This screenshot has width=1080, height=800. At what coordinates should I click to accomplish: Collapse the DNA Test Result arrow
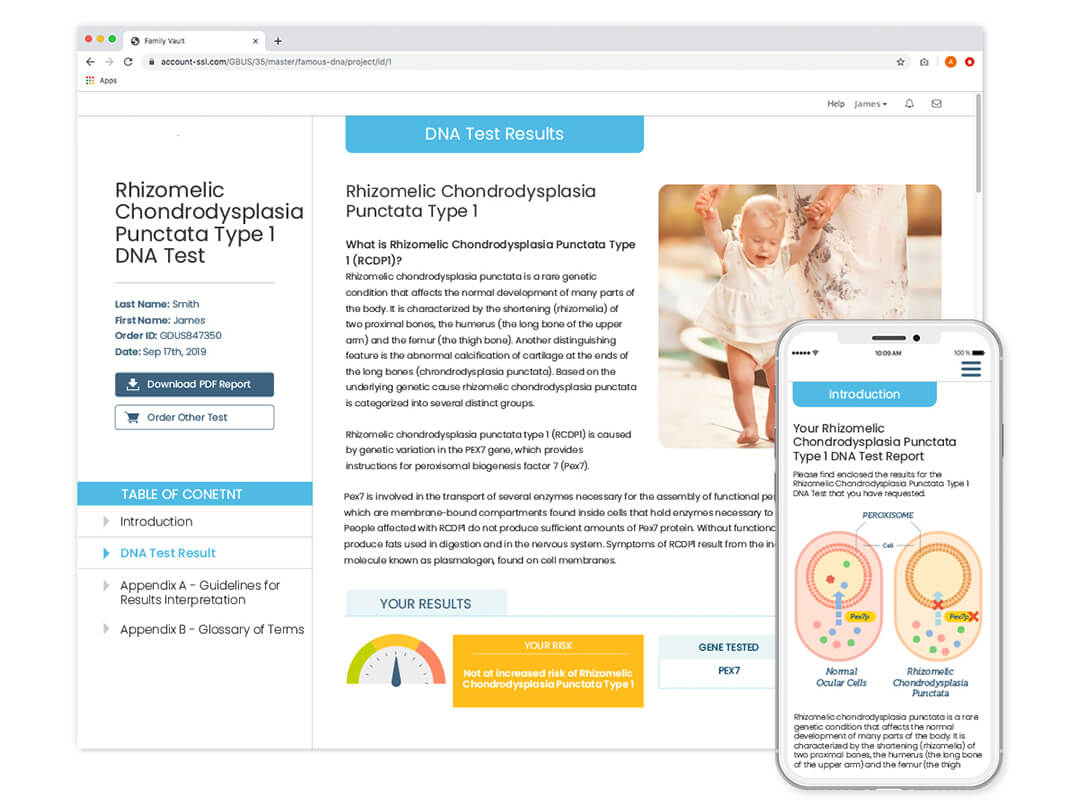105,553
